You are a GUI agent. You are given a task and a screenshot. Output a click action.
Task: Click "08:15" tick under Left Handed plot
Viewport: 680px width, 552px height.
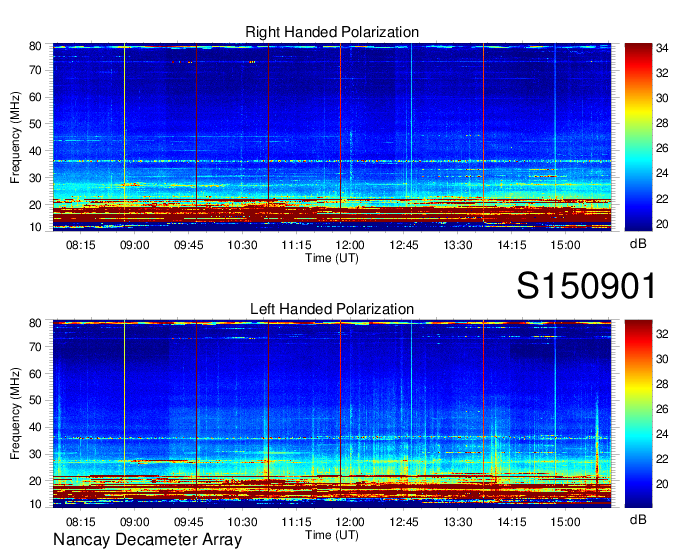[x=81, y=522]
